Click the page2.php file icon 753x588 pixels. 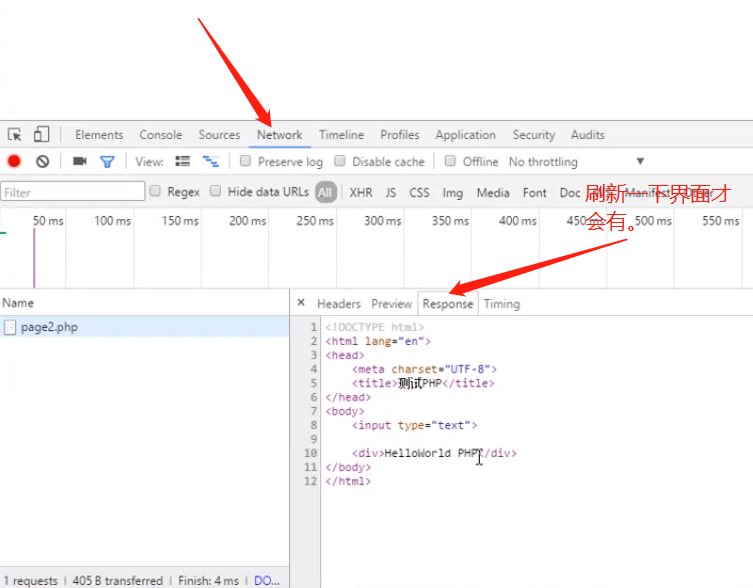10,328
